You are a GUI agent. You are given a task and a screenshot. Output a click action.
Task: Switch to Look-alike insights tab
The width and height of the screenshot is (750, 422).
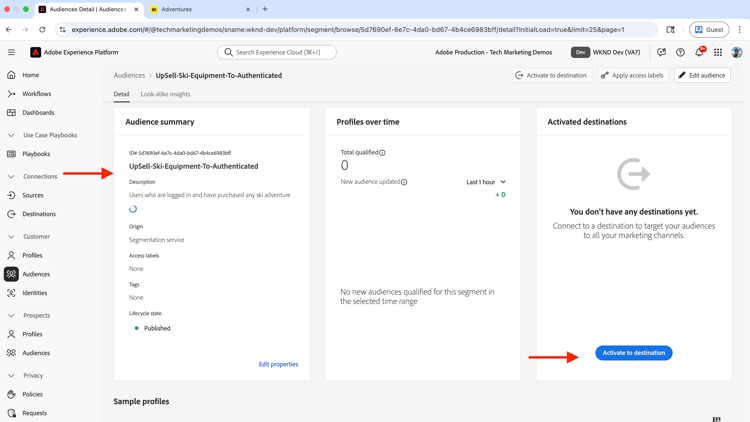[165, 94]
